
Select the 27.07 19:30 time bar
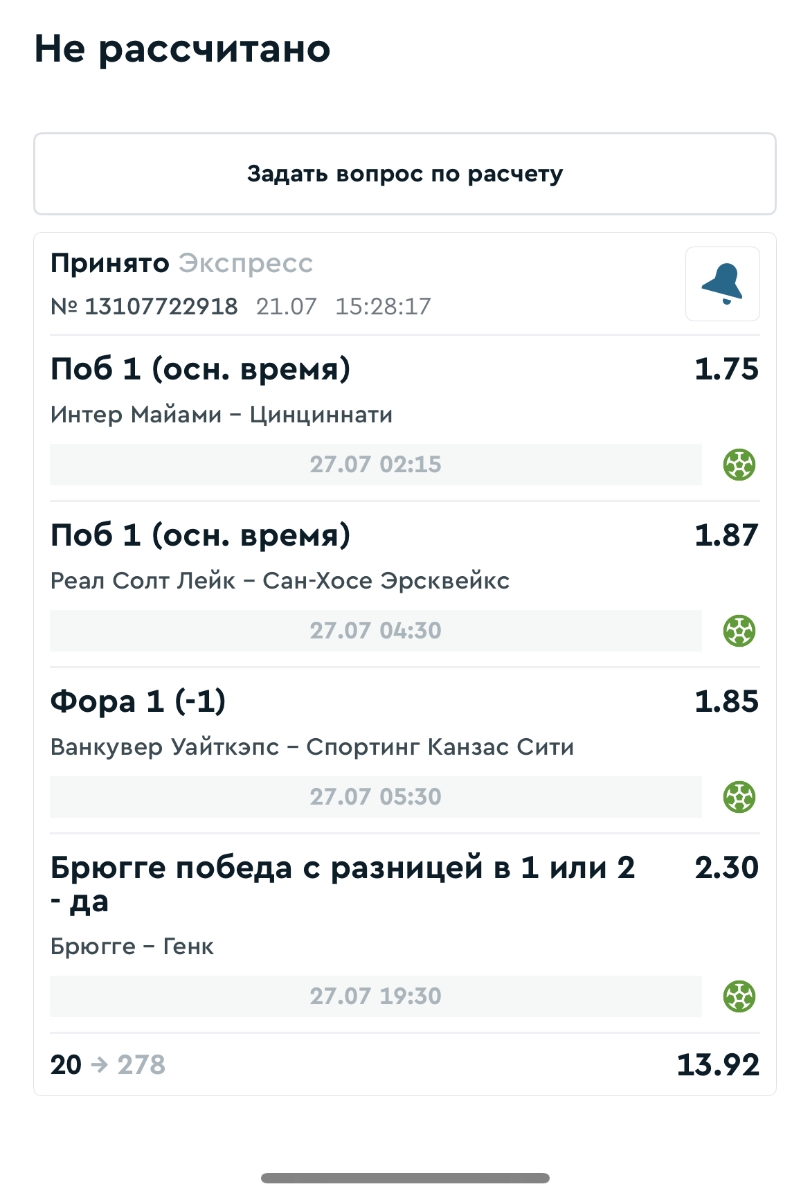click(376, 996)
